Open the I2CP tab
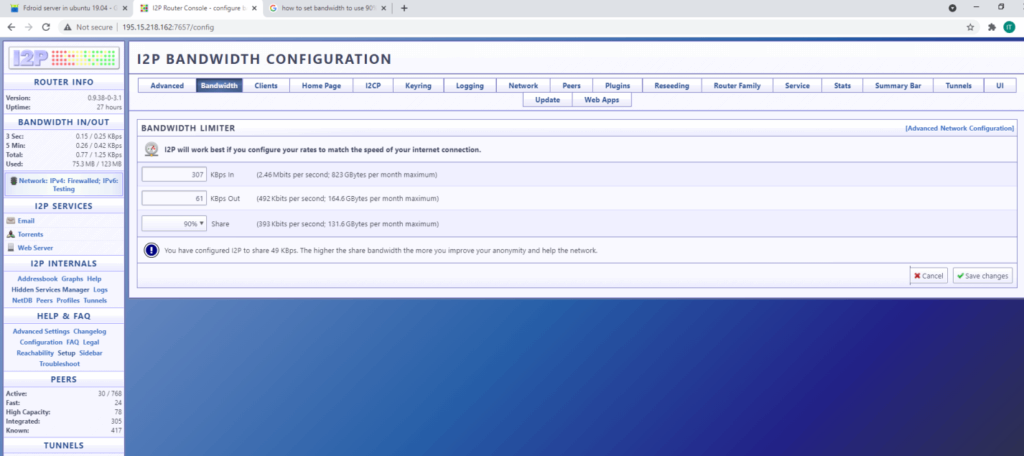The width and height of the screenshot is (1024, 456). (373, 86)
